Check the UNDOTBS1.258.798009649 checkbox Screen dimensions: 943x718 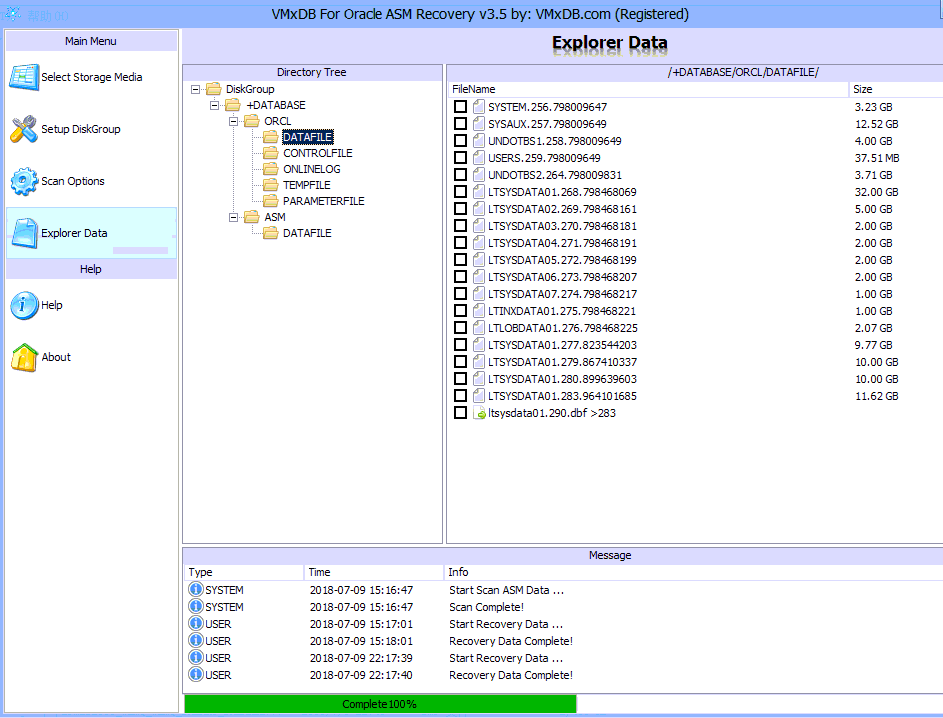pyautogui.click(x=460, y=140)
